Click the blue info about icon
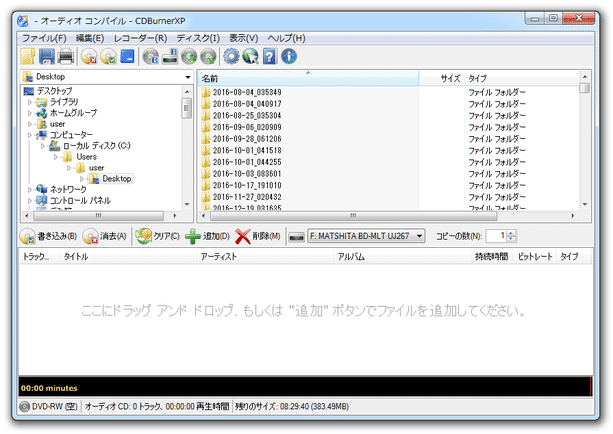The width and height of the screenshot is (613, 434). pos(289,56)
